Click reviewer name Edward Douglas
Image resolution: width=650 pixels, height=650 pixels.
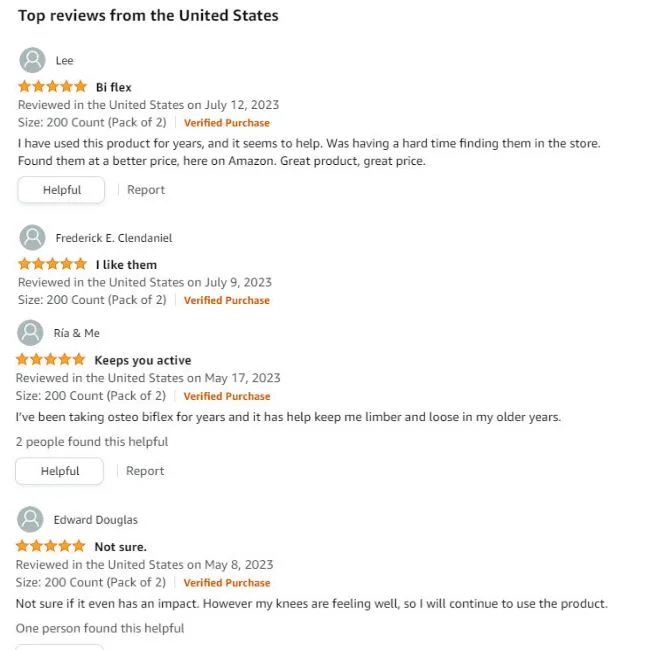pyautogui.click(x=96, y=520)
